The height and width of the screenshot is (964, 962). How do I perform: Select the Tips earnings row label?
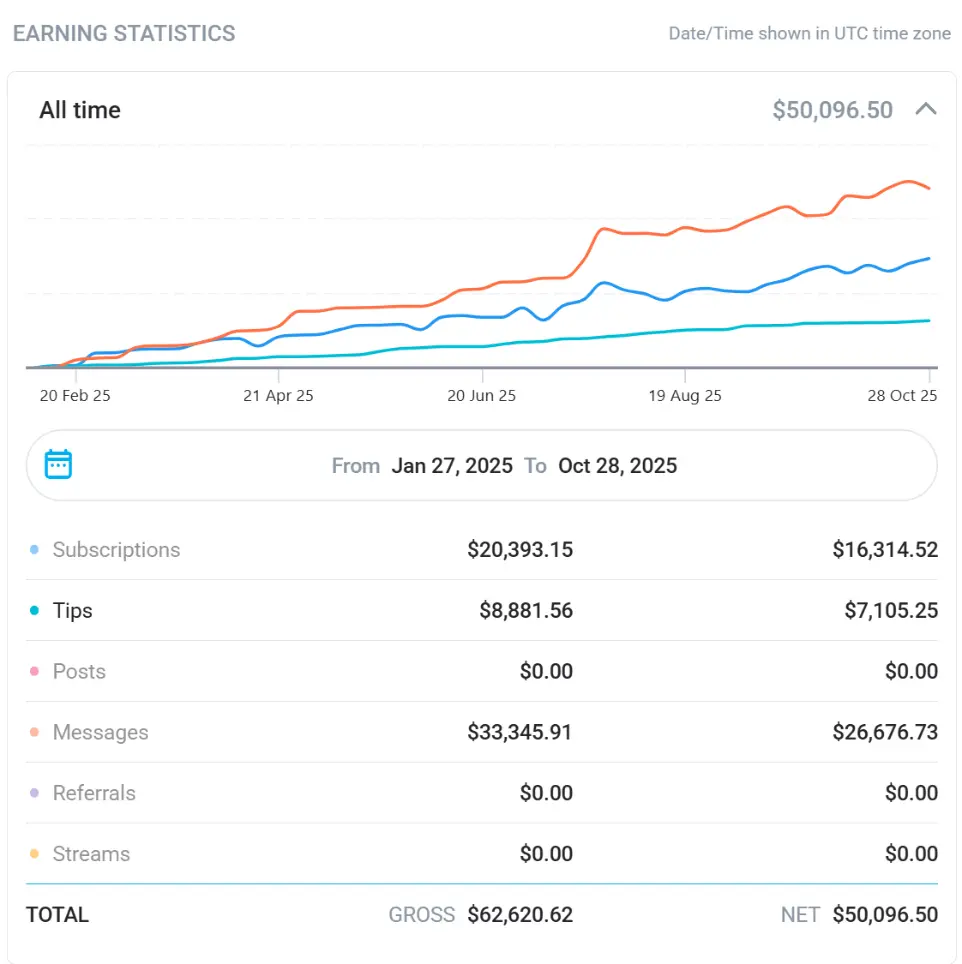(x=72, y=611)
